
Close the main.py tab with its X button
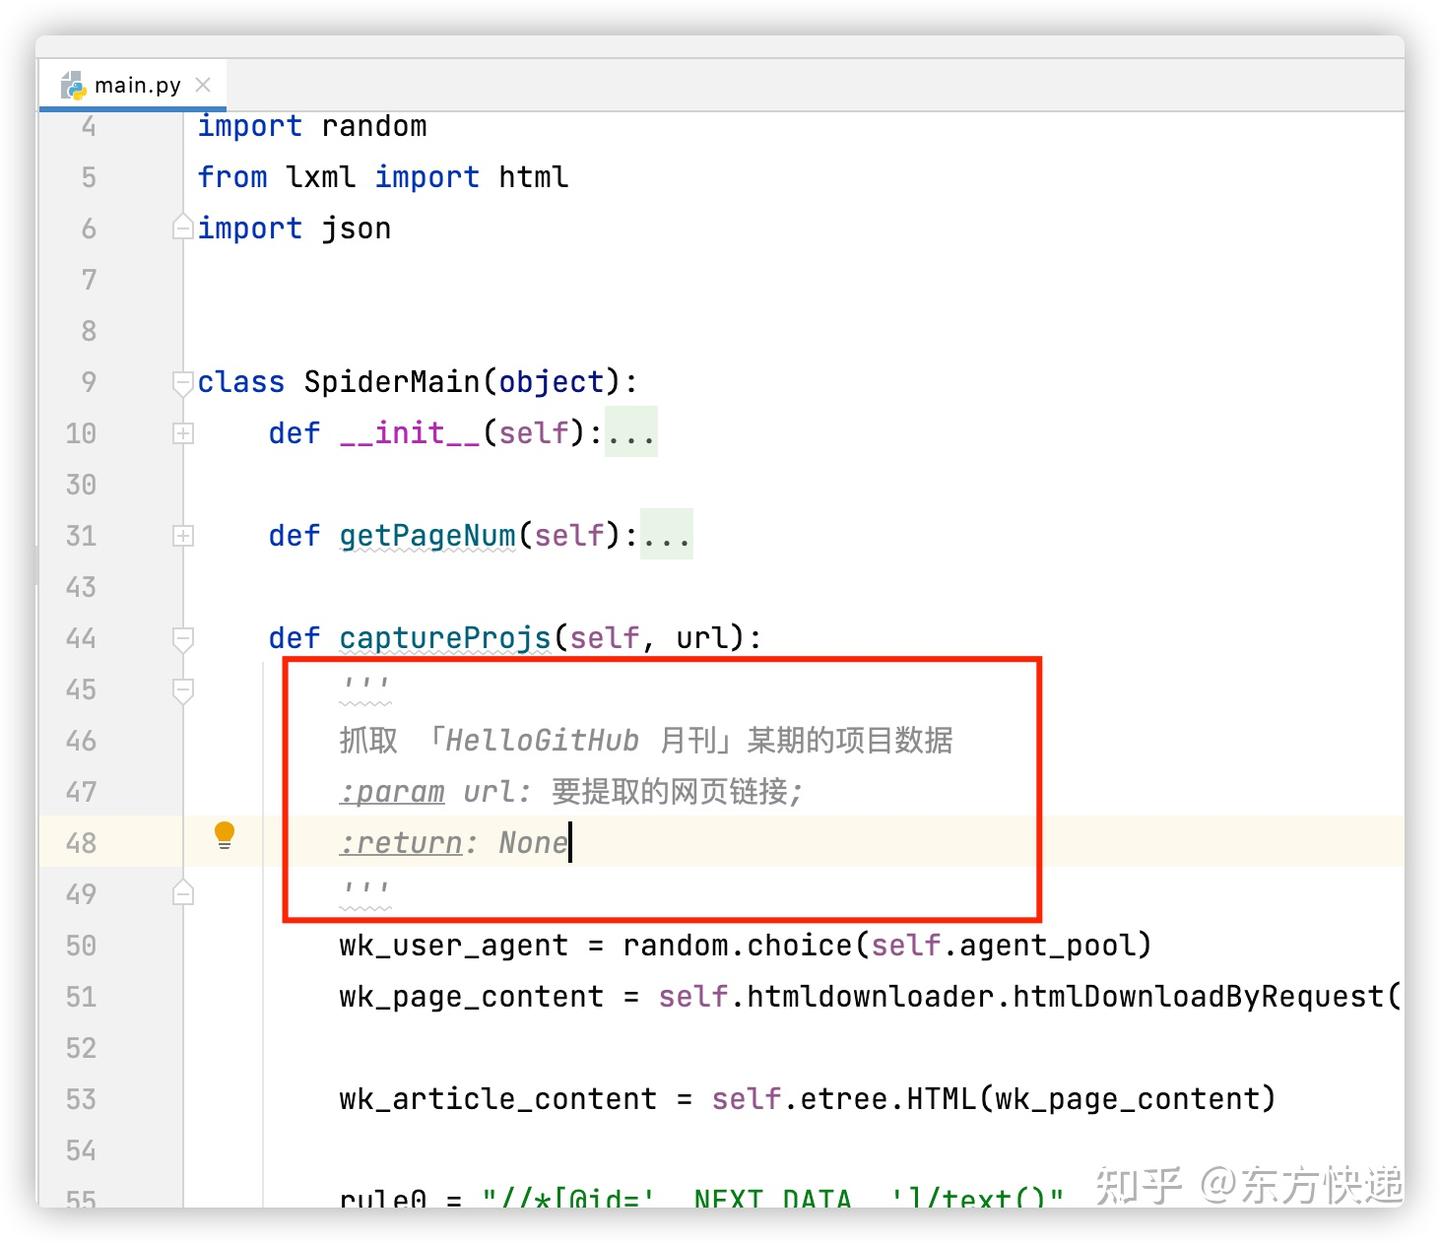(x=203, y=85)
